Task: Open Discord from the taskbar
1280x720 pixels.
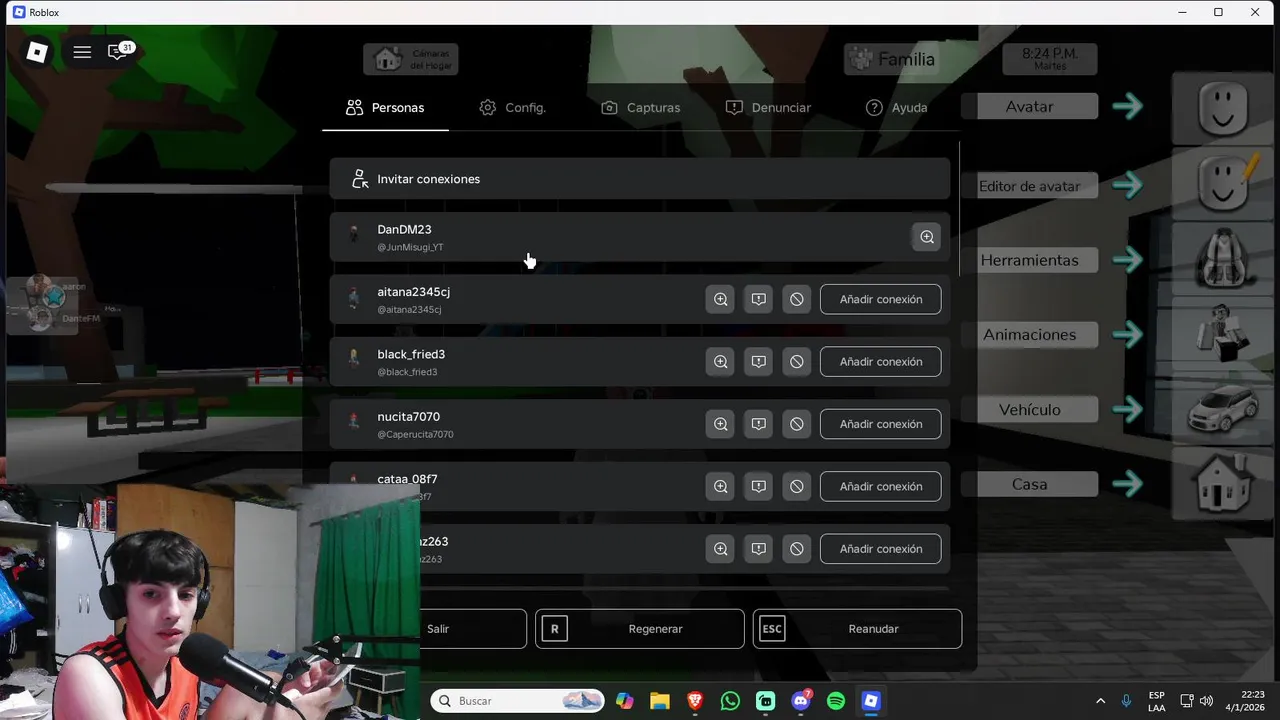Action: pyautogui.click(x=801, y=701)
